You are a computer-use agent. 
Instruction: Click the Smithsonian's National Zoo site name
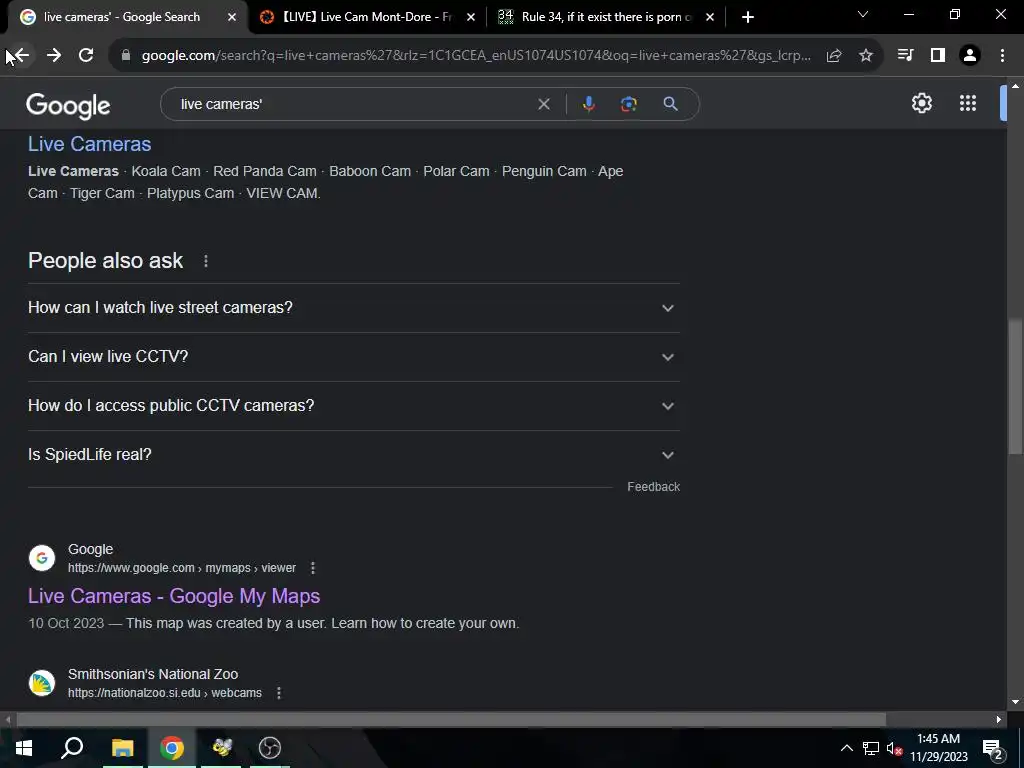153,674
